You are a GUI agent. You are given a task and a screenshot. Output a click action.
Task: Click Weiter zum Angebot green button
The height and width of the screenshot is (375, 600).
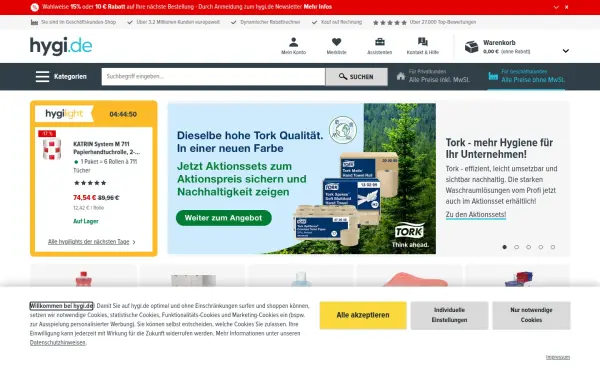(224, 218)
